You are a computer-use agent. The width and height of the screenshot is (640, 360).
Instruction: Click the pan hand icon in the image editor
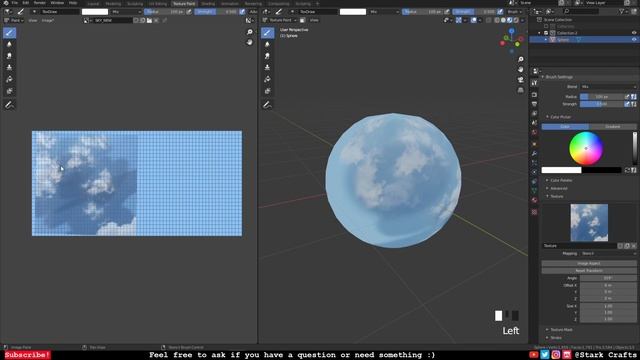click(249, 42)
